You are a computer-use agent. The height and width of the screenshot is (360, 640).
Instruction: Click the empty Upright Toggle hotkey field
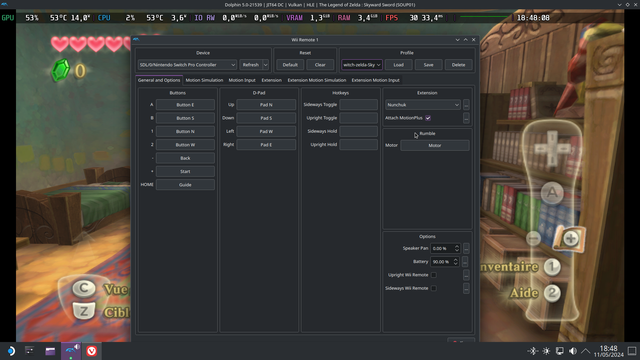358,118
